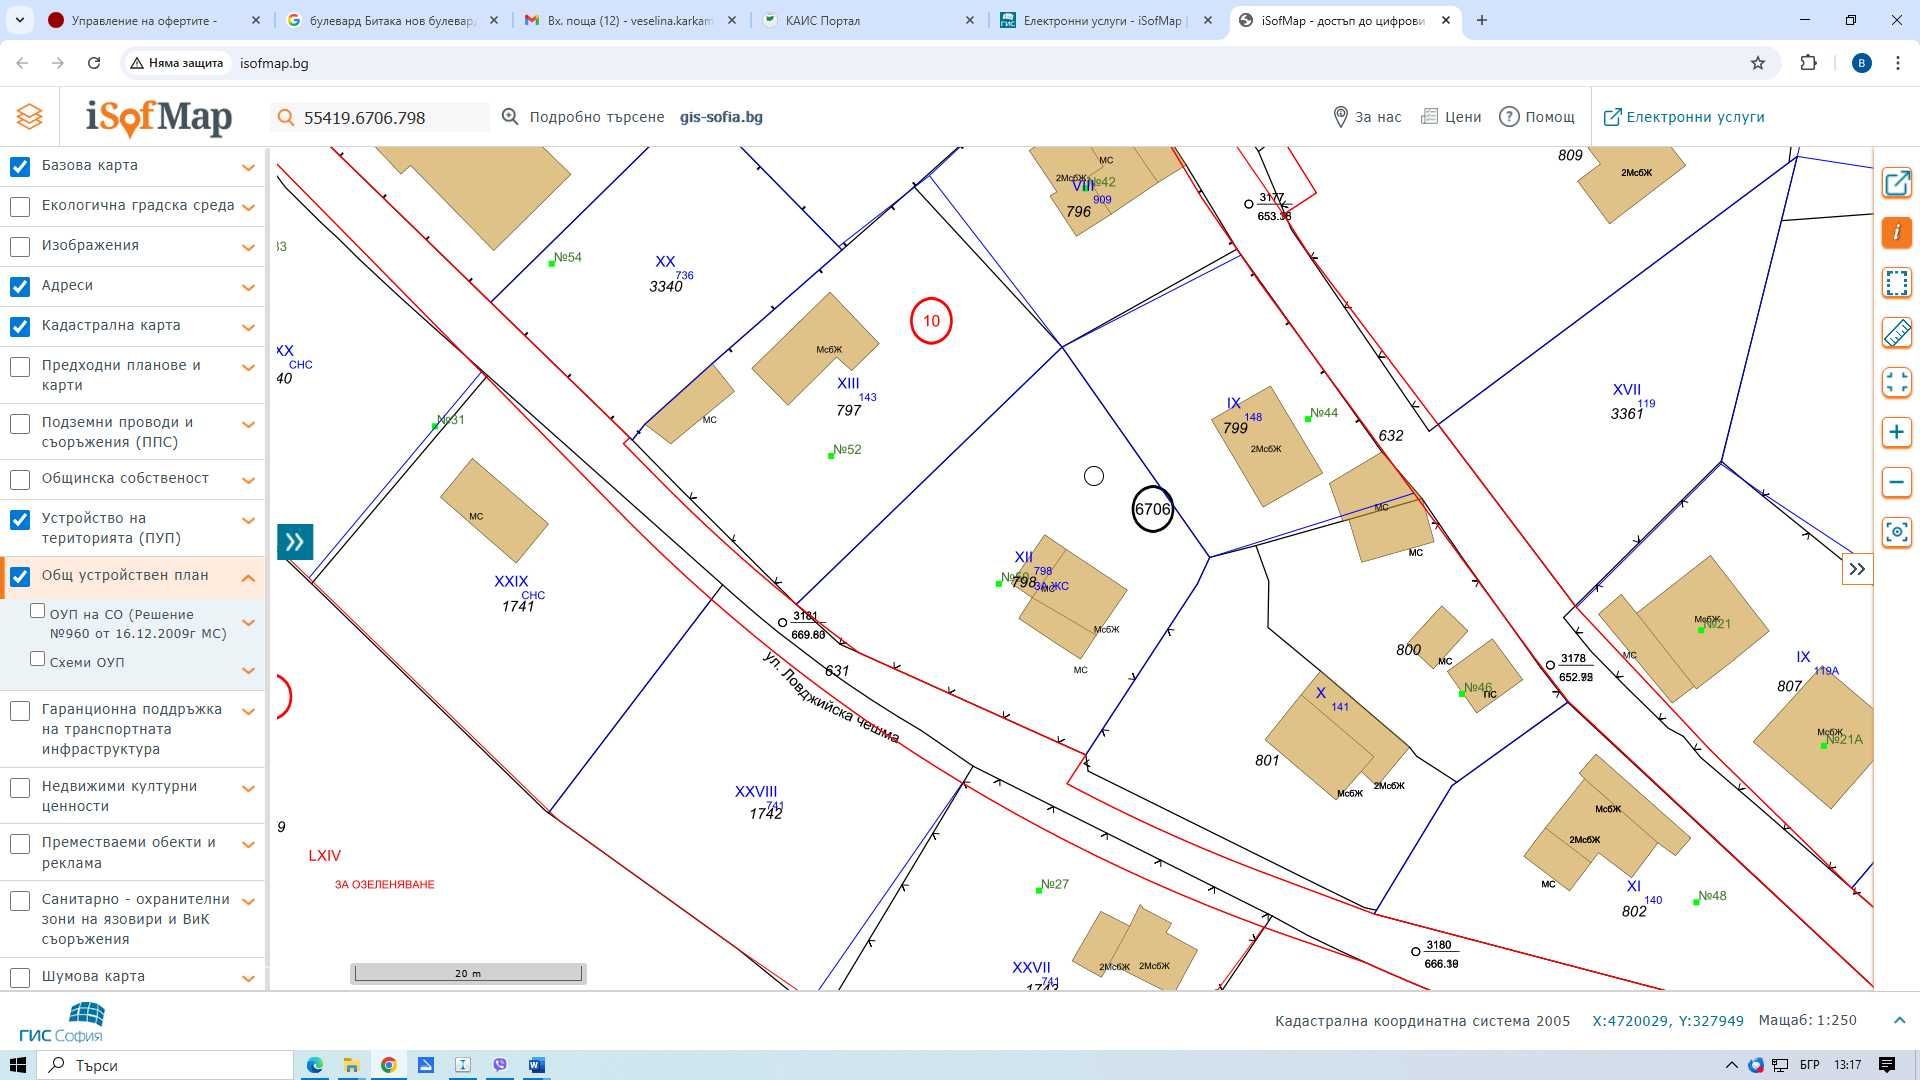Collapse the Общ устройствен план group
The height and width of the screenshot is (1080, 1920).
[x=248, y=577]
